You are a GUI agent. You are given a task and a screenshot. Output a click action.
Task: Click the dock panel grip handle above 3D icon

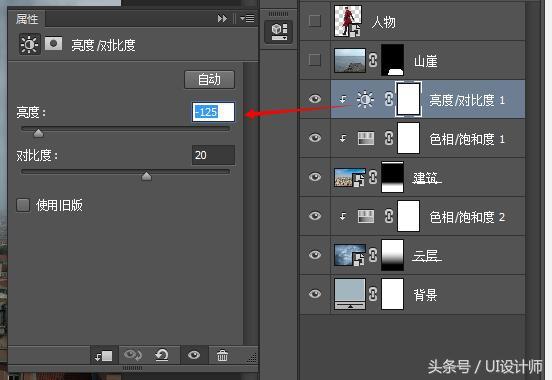point(278,13)
